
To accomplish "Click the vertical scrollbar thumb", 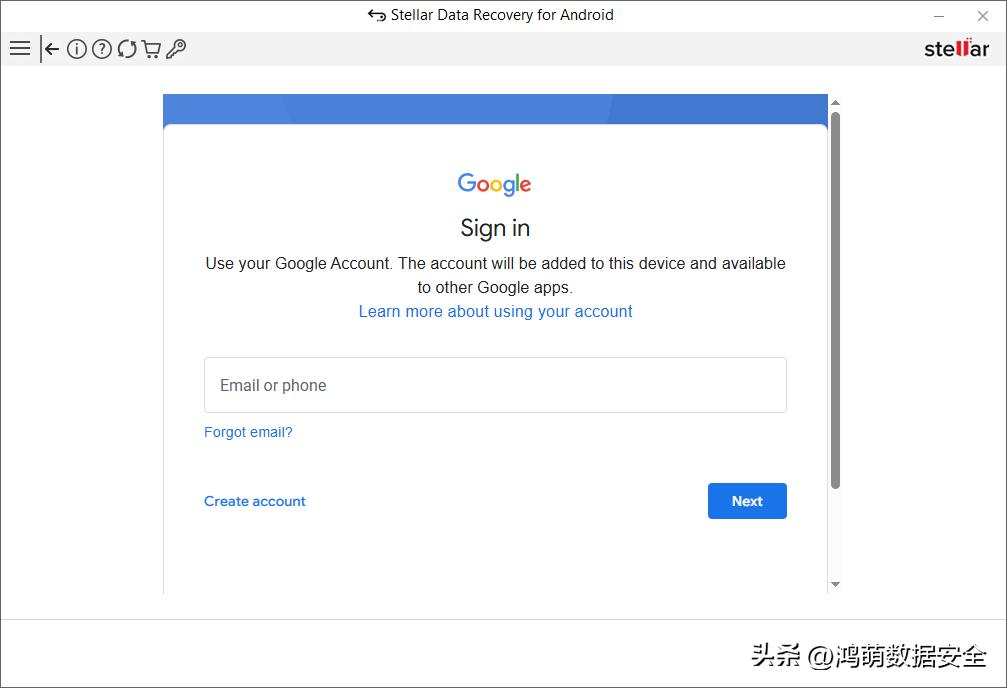I will pyautogui.click(x=836, y=301).
